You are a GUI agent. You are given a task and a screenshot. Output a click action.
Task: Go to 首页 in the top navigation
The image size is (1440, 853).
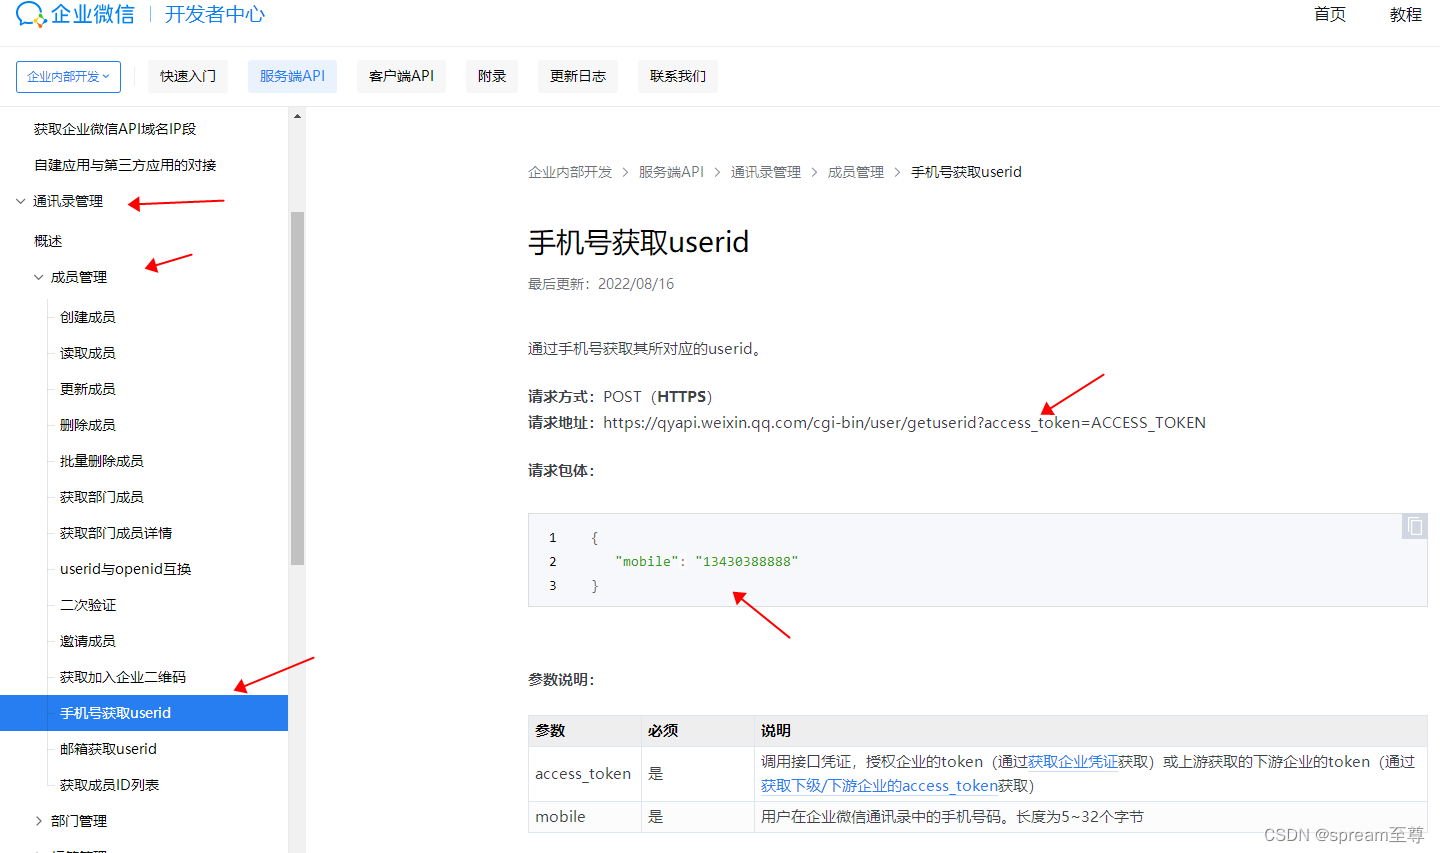click(1330, 14)
